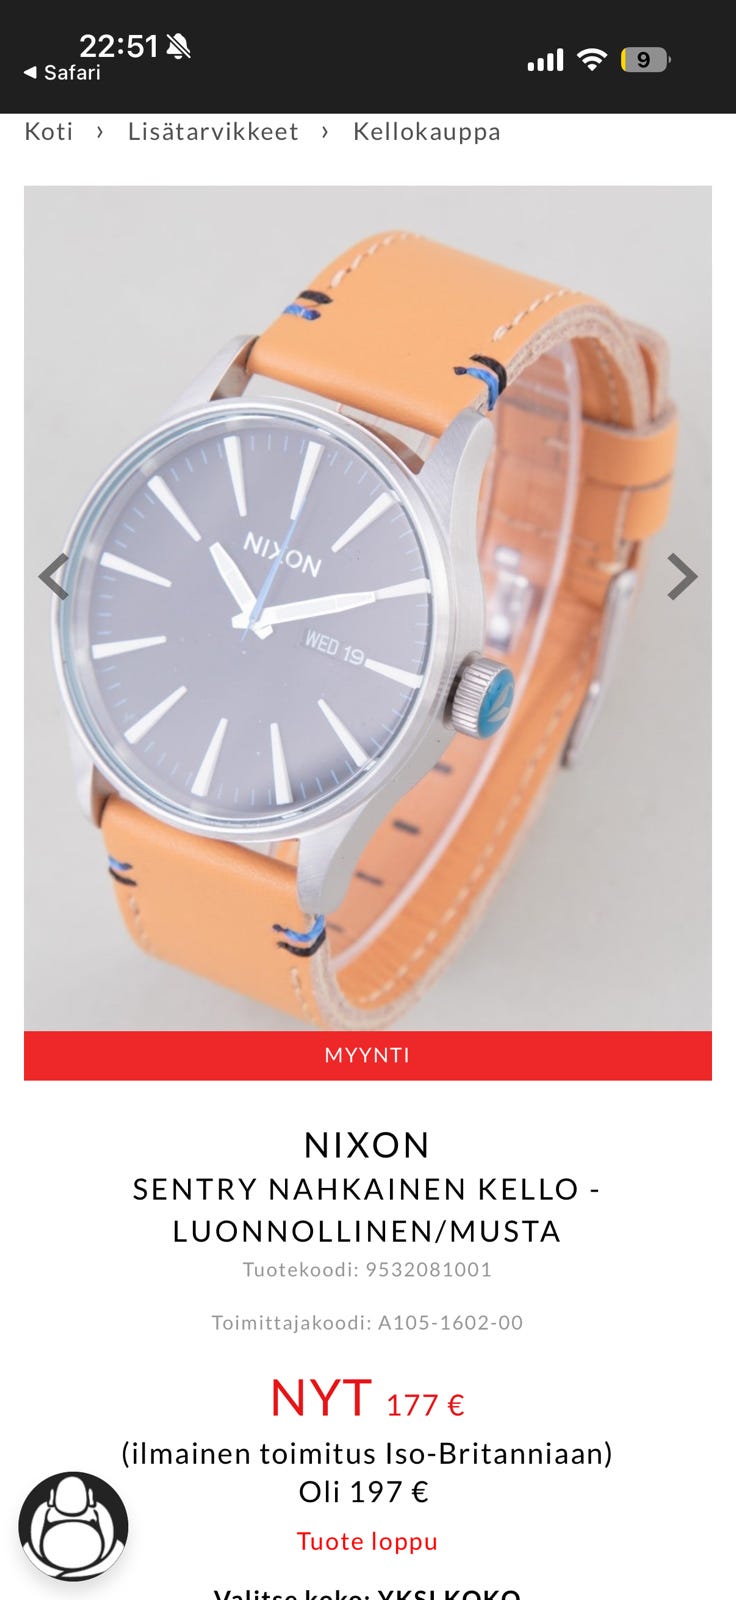Open Koti breadcrumb link
The height and width of the screenshot is (1600, 736).
pos(49,132)
